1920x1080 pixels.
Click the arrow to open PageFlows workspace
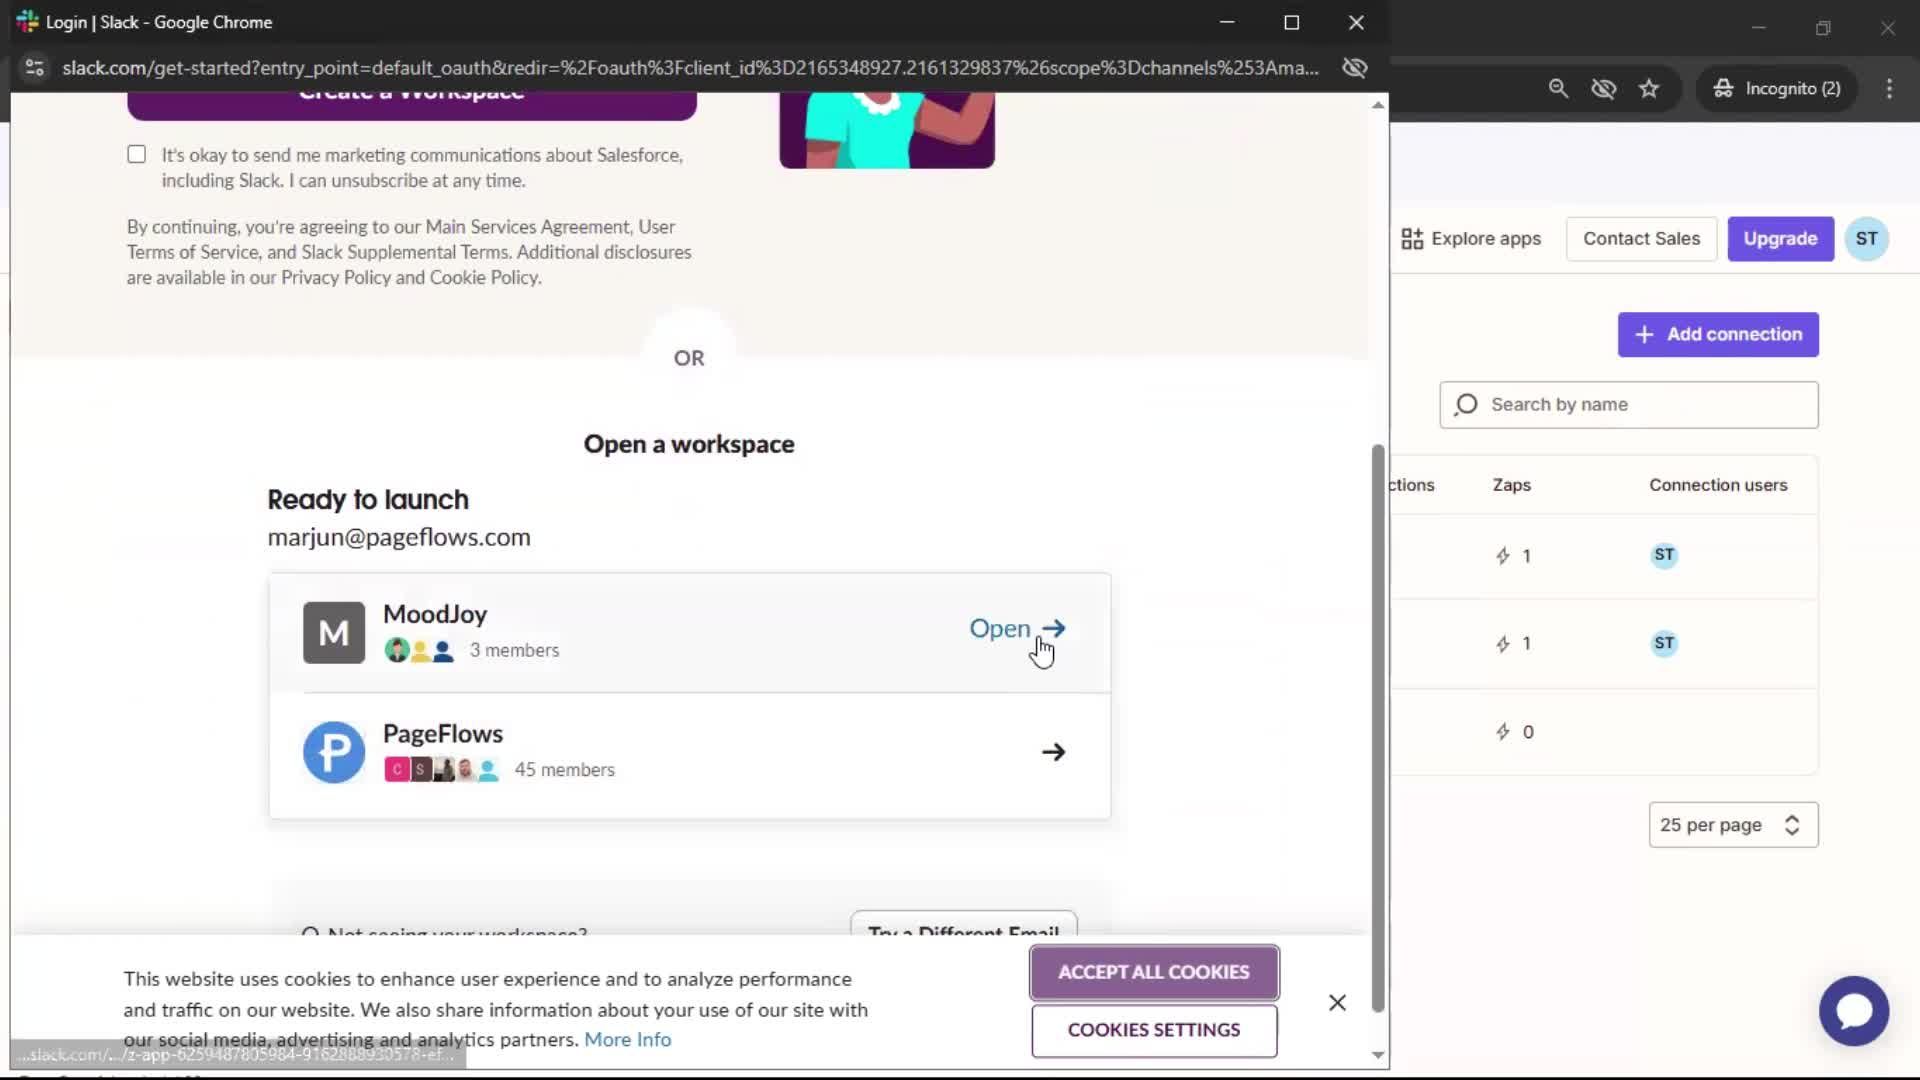1053,752
